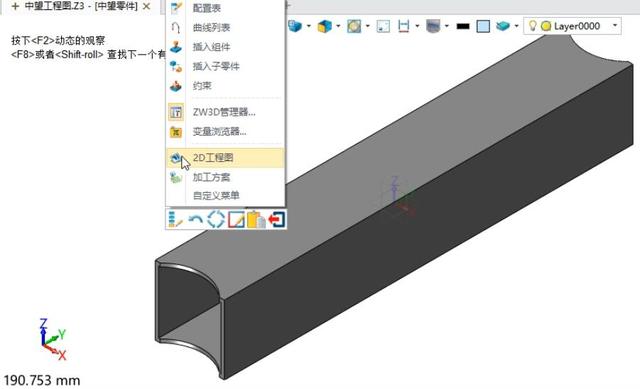Click the dashed circle icon in mini toolbar
Image resolution: width=640 pixels, height=389 pixels.
coord(216,219)
